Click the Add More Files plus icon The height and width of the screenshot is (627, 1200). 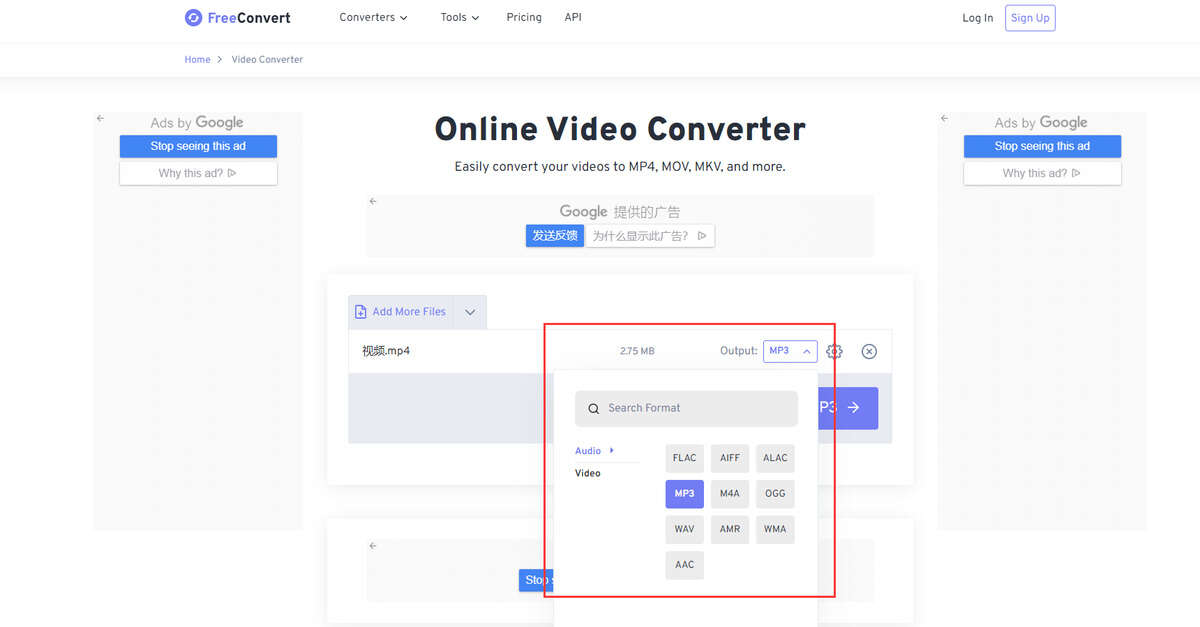point(361,312)
